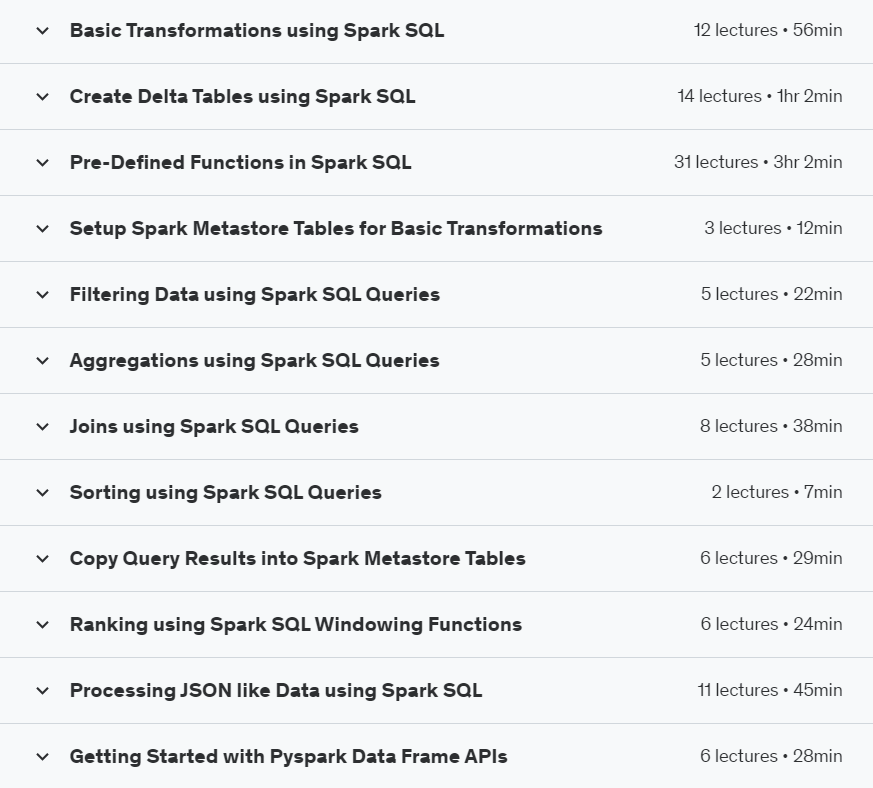Expand the Joins section arrow icon

click(x=42, y=427)
